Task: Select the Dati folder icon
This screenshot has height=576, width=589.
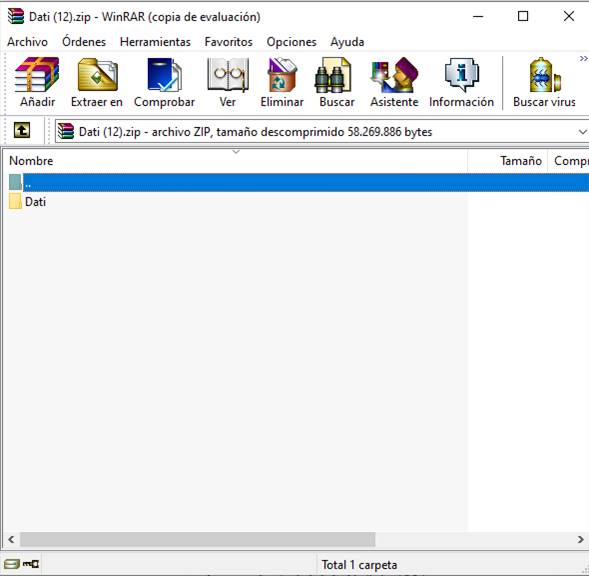Action: pos(15,201)
